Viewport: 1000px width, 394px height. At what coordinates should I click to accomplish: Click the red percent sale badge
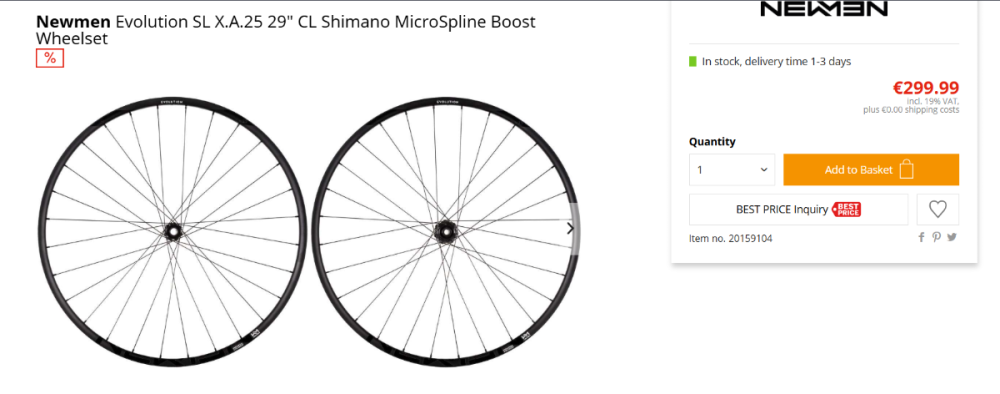[50, 58]
